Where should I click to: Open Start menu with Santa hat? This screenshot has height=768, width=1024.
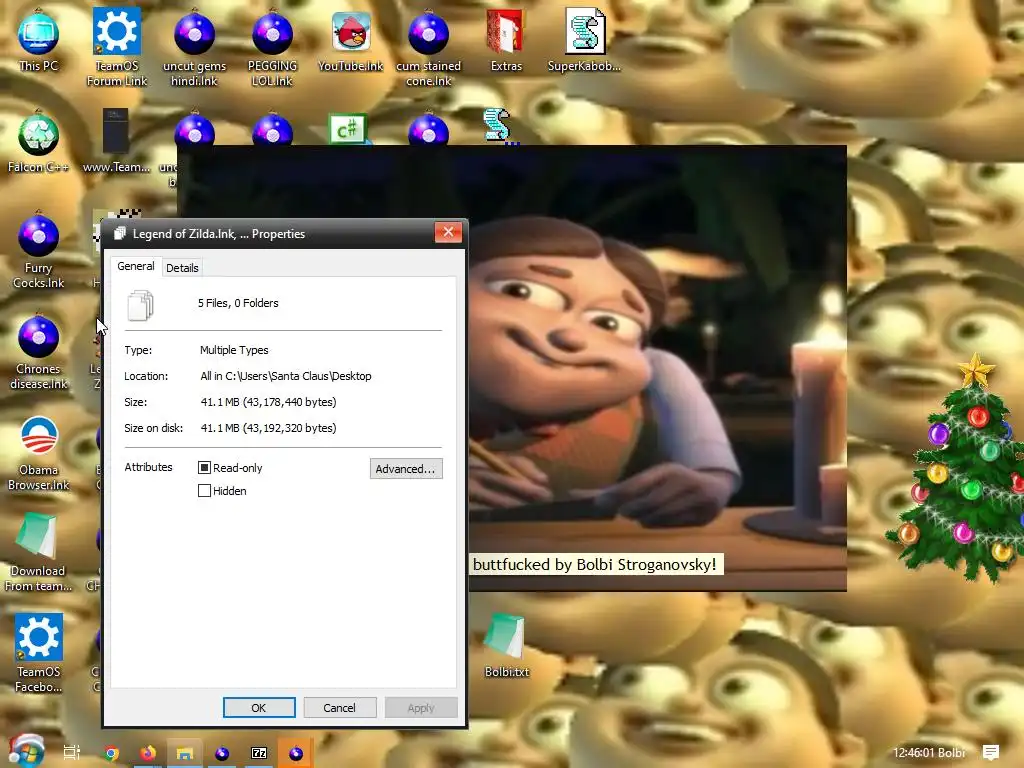click(x=26, y=751)
